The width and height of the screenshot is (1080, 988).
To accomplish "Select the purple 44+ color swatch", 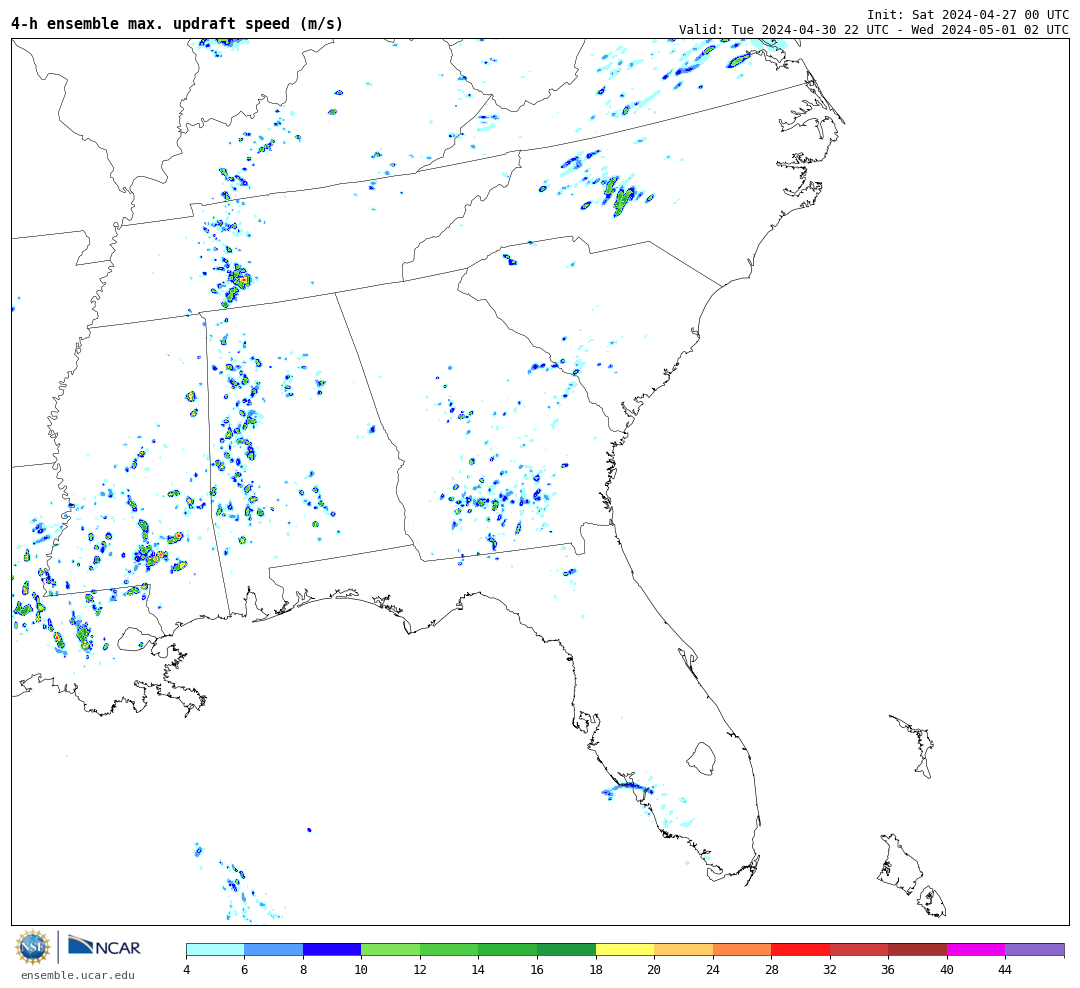I will [1035, 950].
